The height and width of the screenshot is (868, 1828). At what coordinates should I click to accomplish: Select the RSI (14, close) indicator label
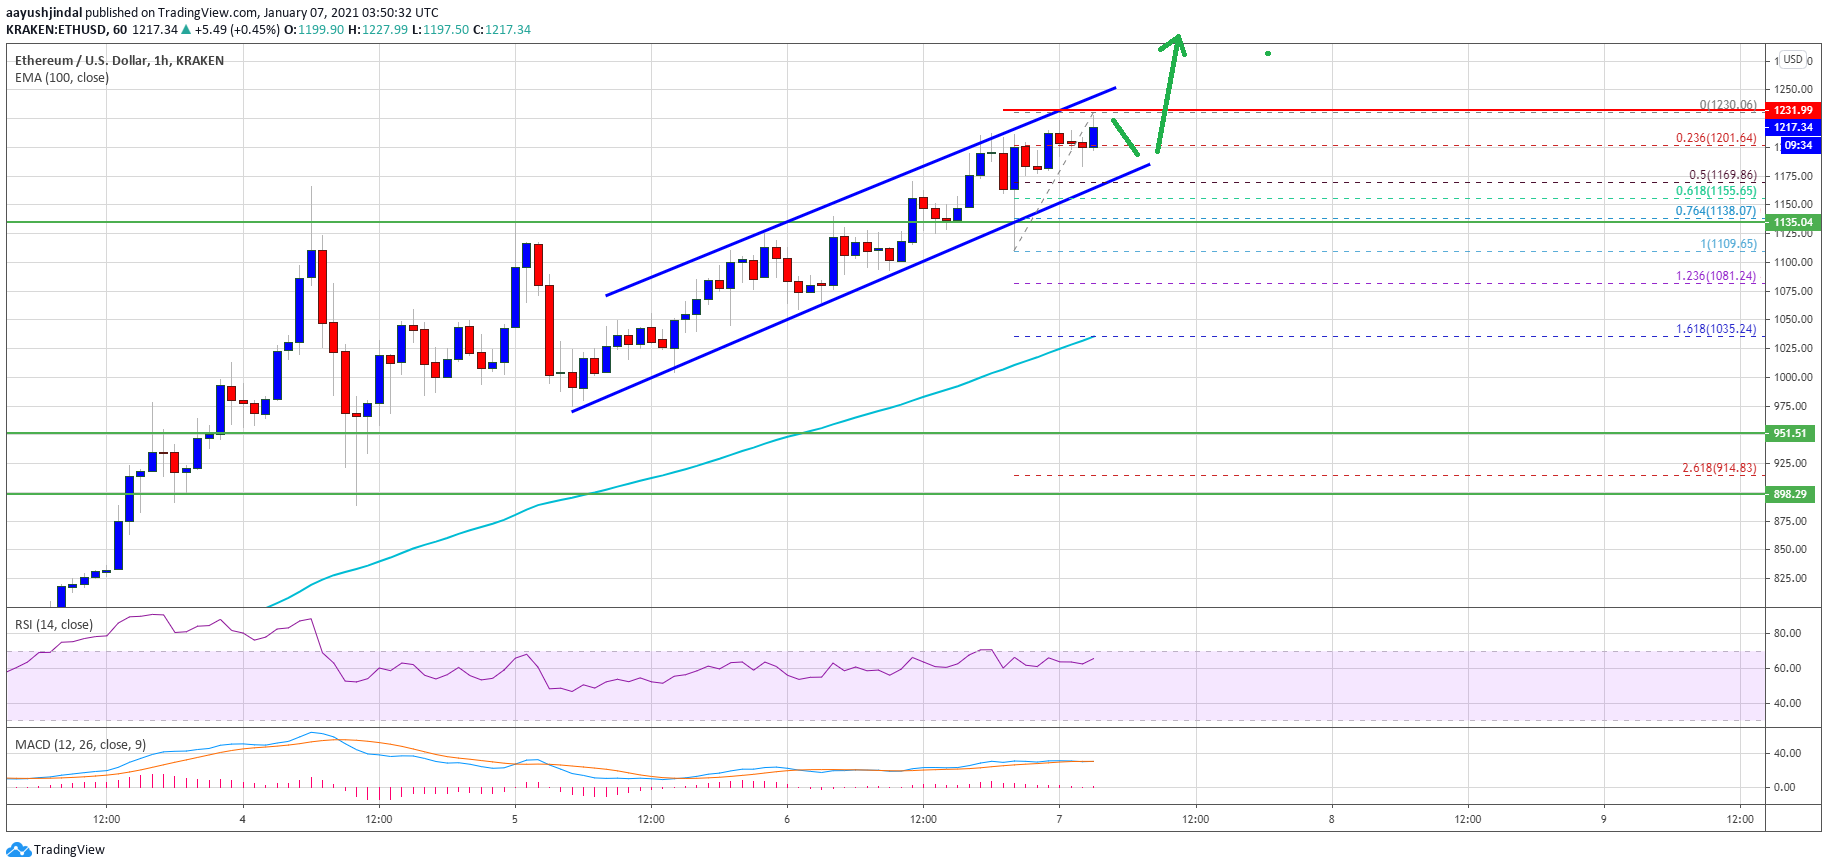tap(54, 625)
